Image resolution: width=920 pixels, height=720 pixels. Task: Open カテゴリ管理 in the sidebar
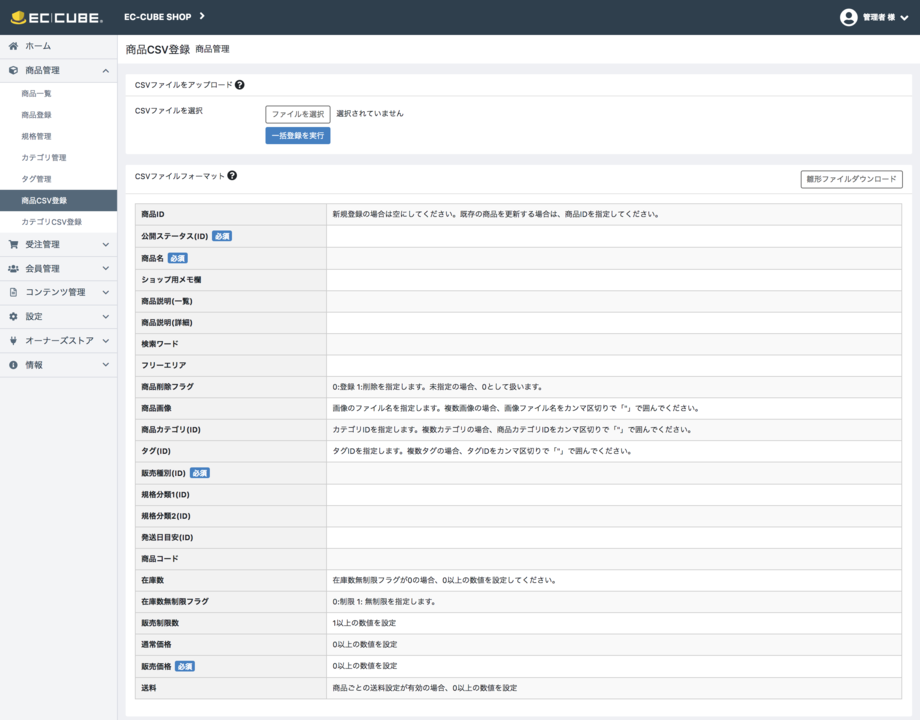[44, 157]
